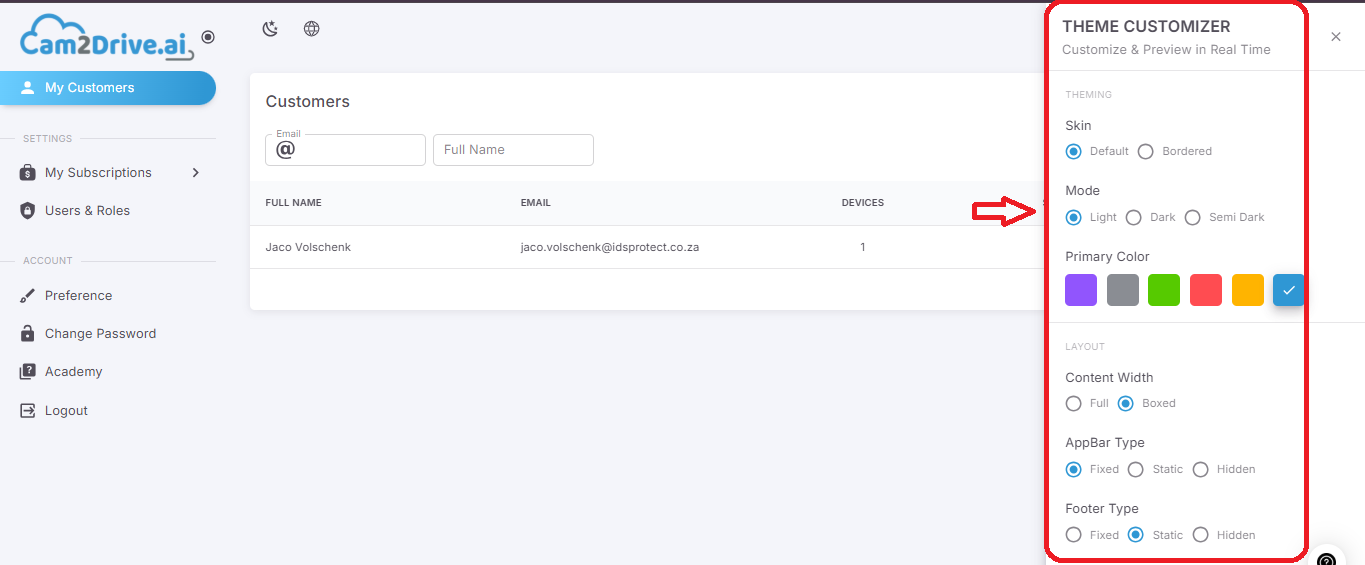Choose the green primary color
The height and width of the screenshot is (565, 1365).
tap(1164, 290)
